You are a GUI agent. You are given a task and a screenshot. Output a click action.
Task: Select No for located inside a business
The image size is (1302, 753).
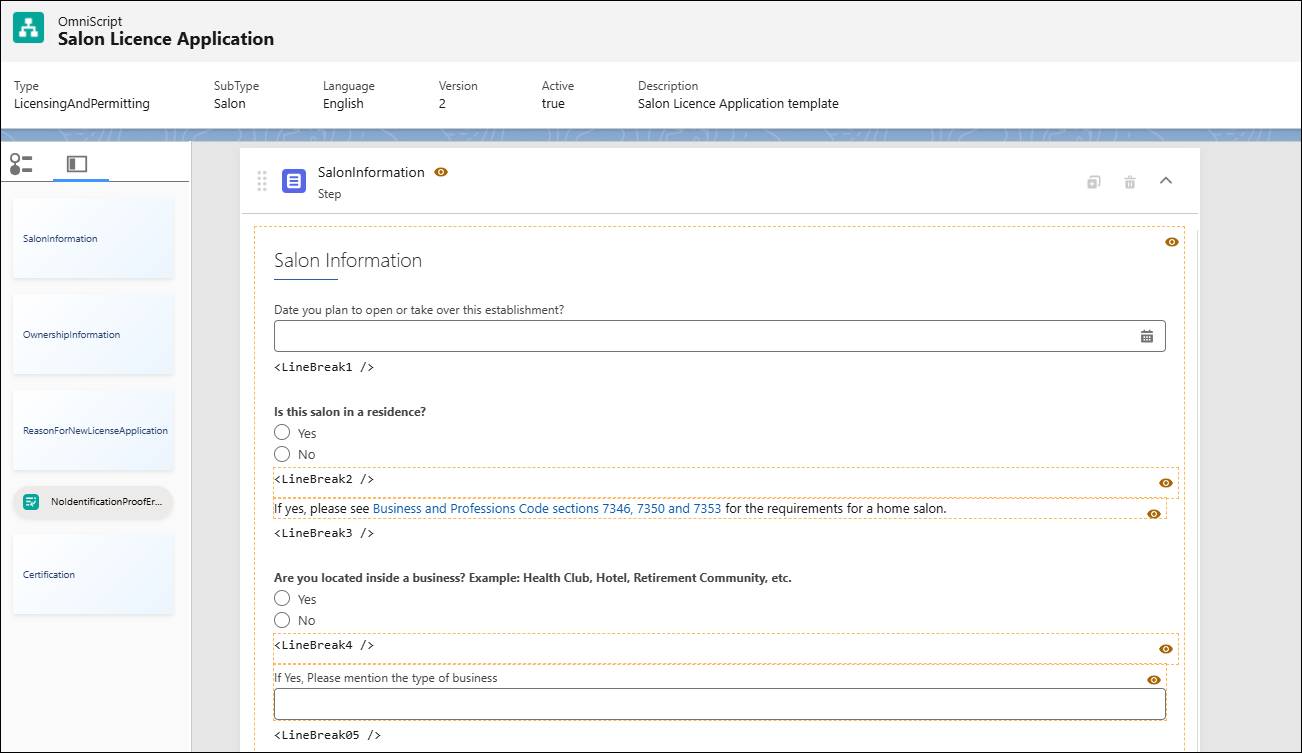tap(282, 620)
